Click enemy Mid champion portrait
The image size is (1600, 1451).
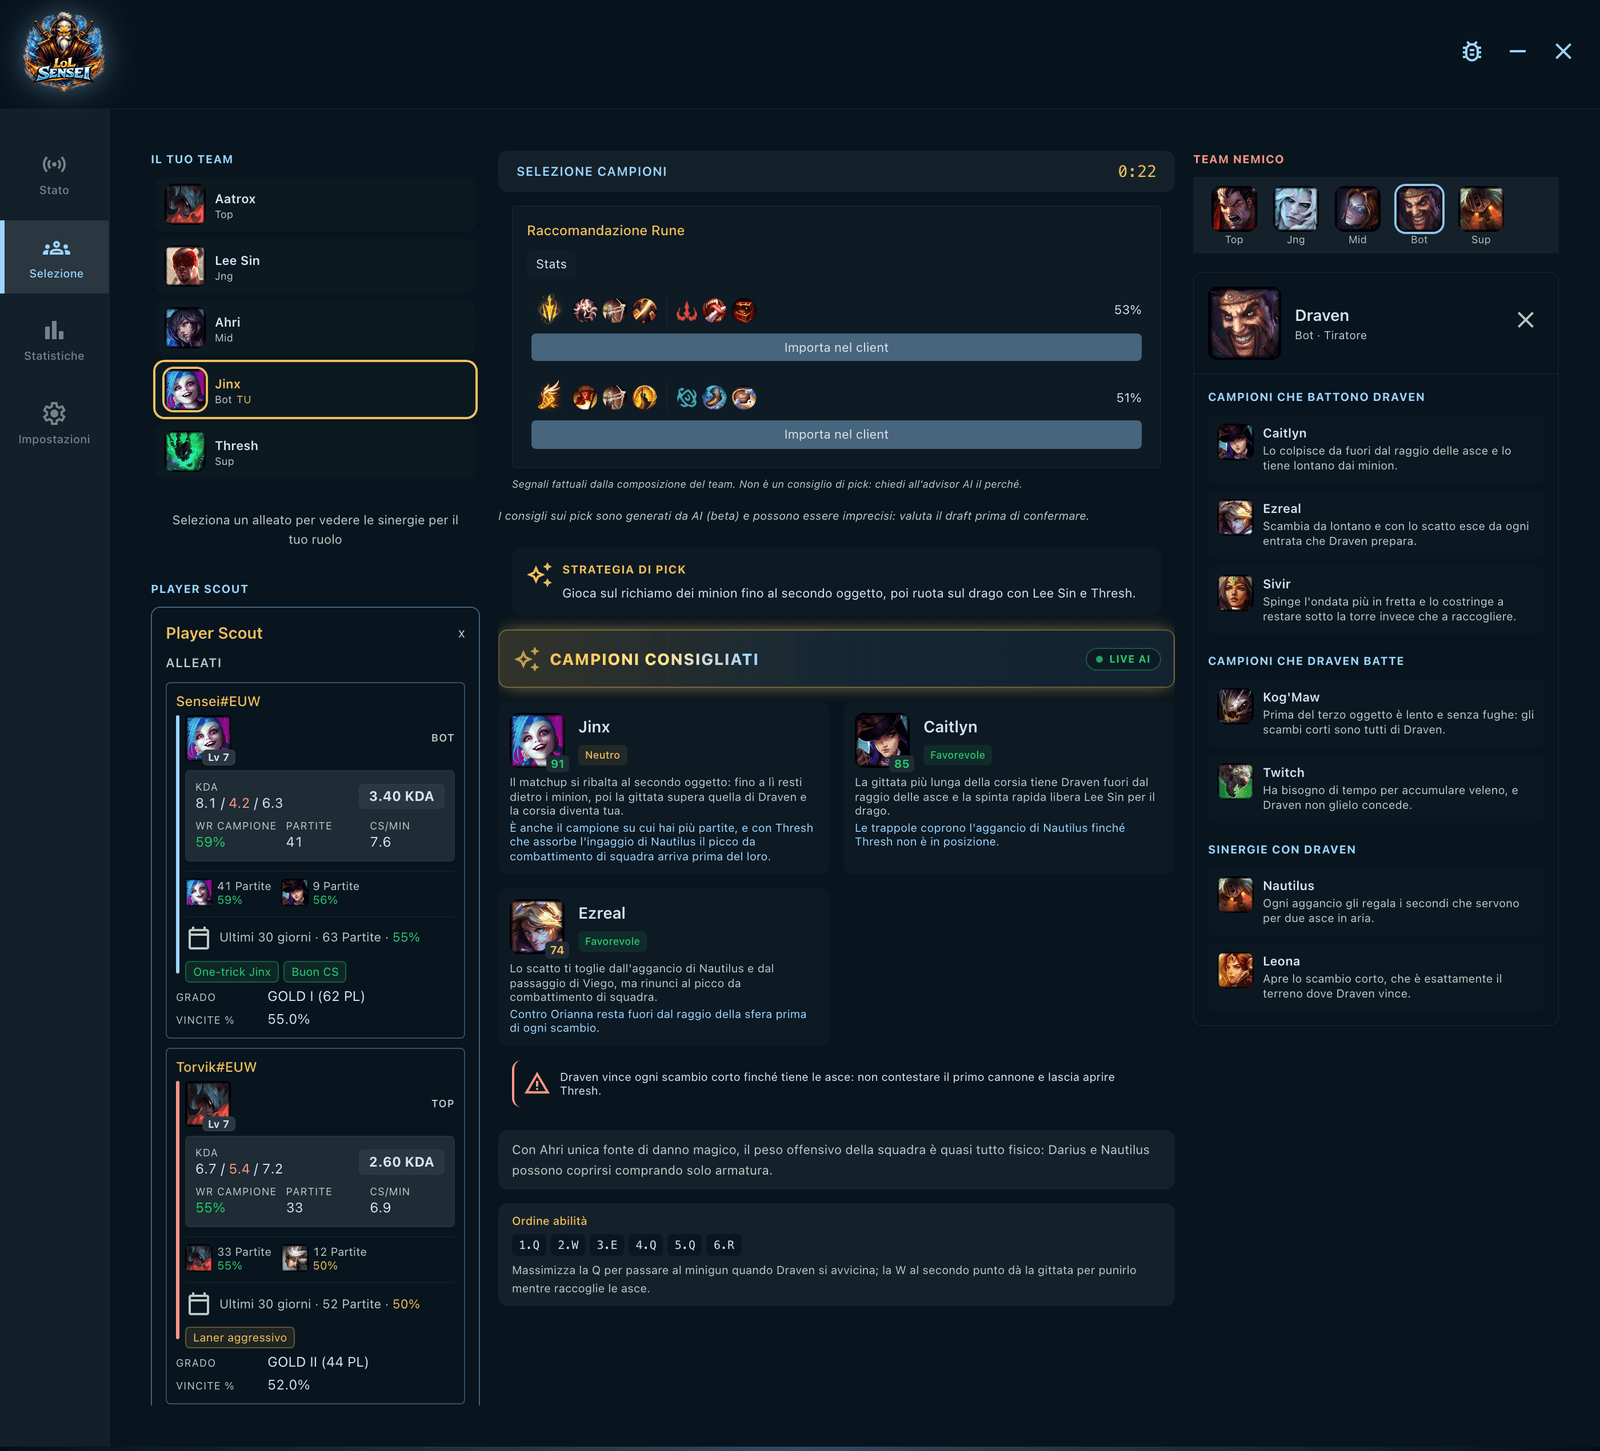pos(1357,209)
